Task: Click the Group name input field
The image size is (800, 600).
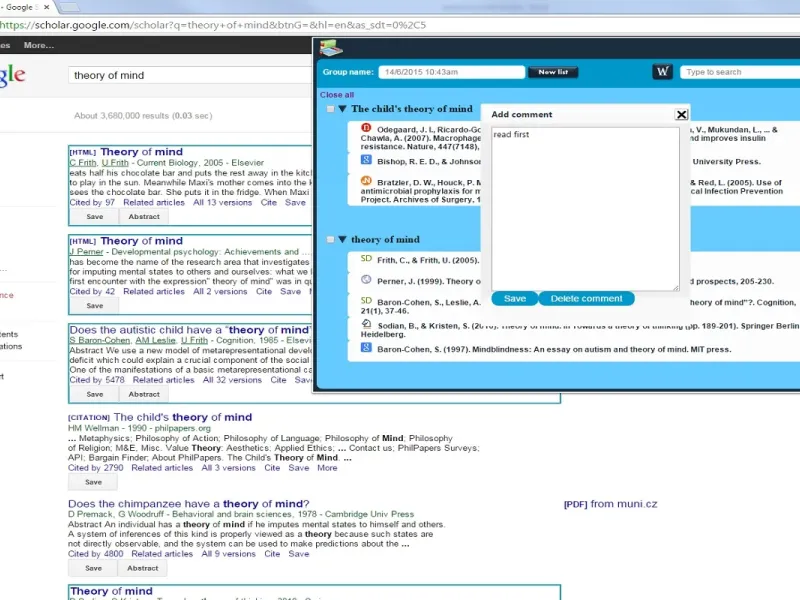Action: [x=452, y=72]
